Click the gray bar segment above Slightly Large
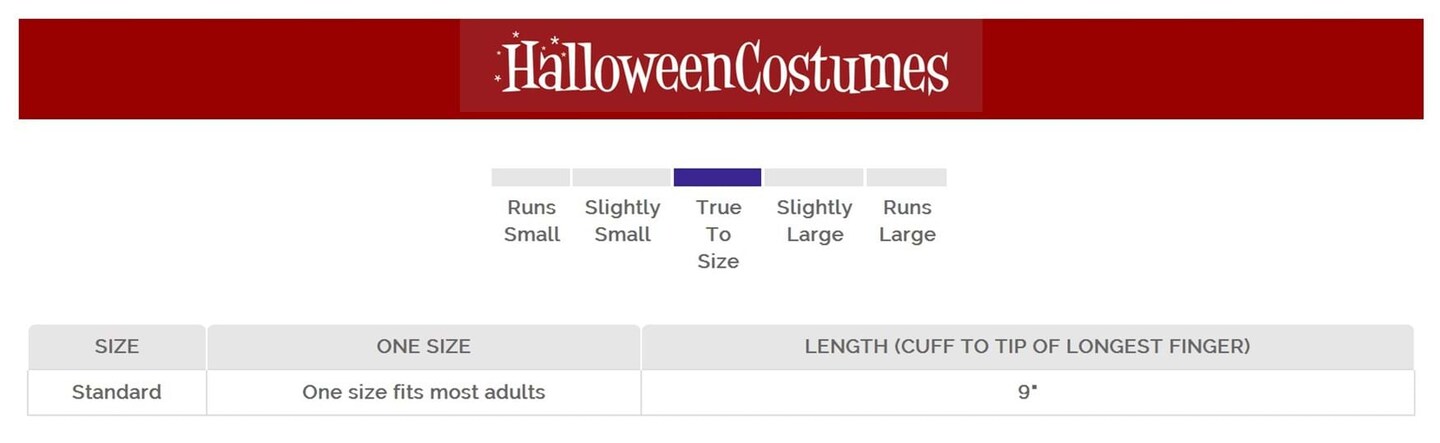Screen dimensions: 1440x443 [814, 177]
